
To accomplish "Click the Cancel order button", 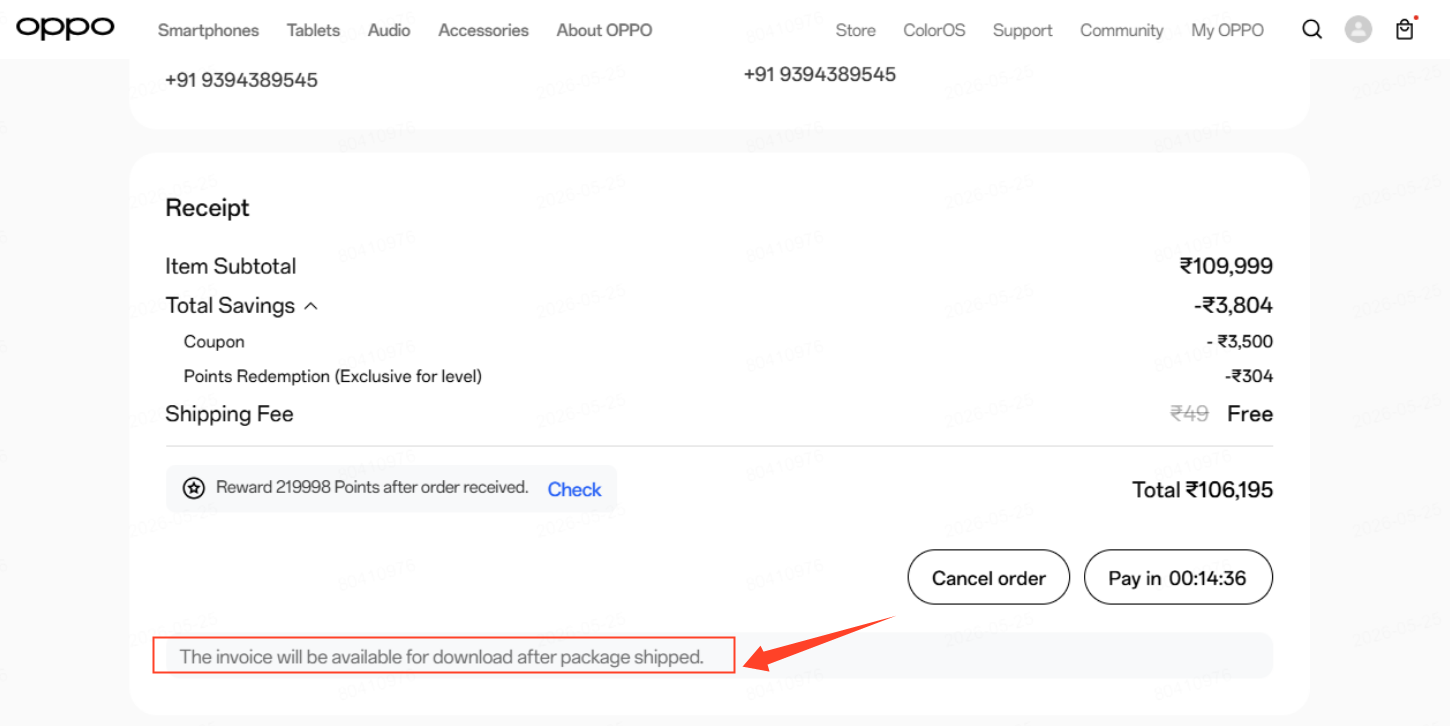I will [989, 577].
